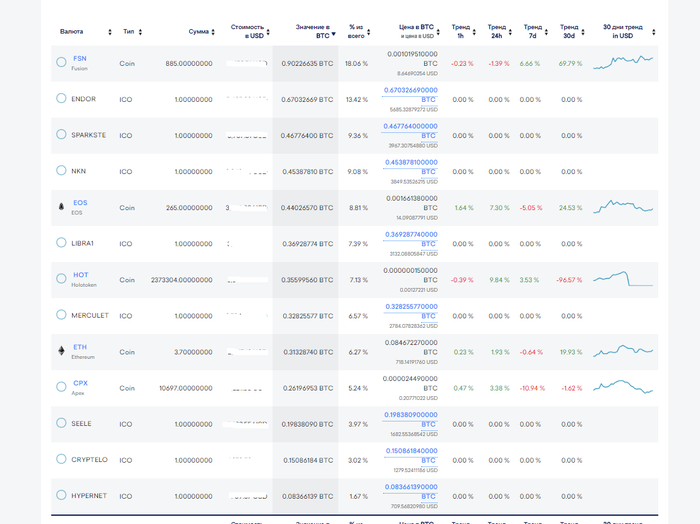Open the CPX Apex link
The height and width of the screenshot is (524, 700).
click(x=80, y=383)
